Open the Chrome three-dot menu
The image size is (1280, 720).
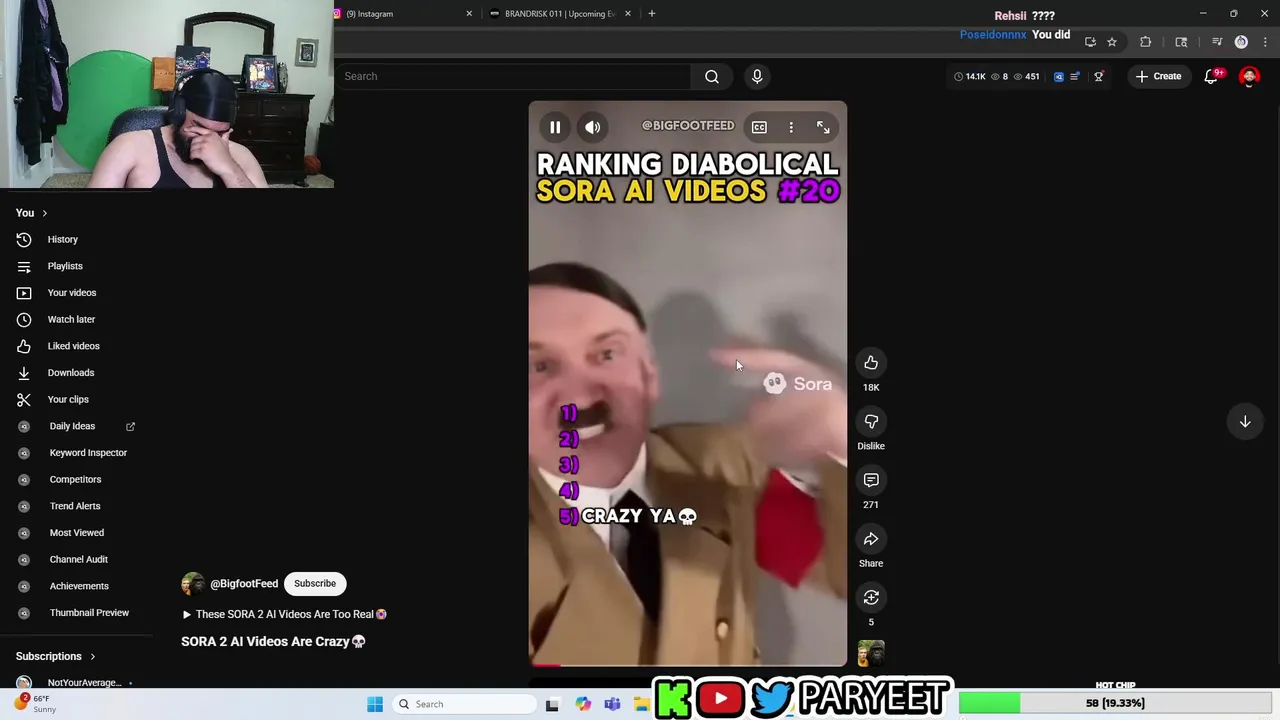tap(1266, 42)
